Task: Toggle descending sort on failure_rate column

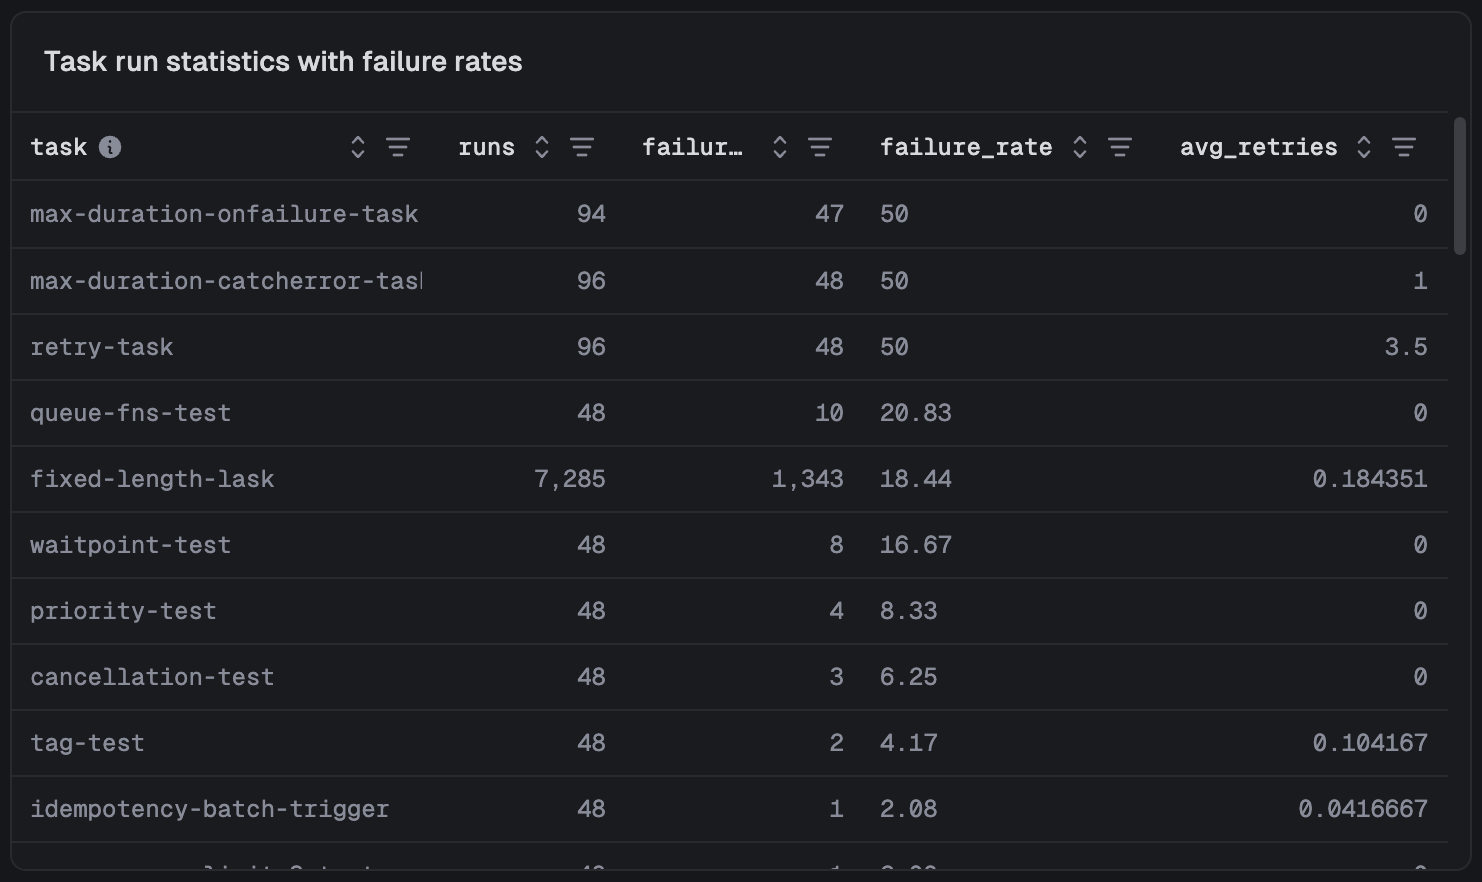Action: click(1080, 146)
